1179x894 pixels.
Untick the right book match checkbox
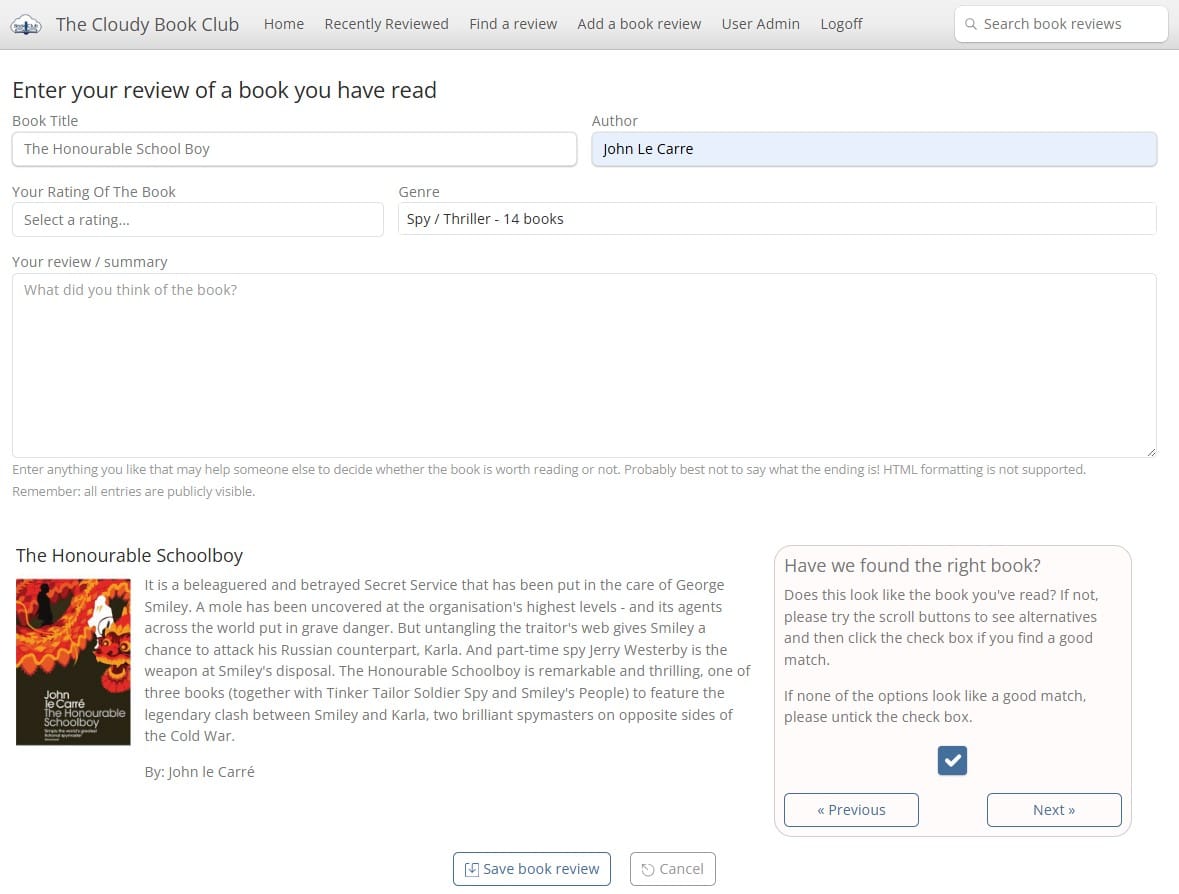[x=952, y=760]
